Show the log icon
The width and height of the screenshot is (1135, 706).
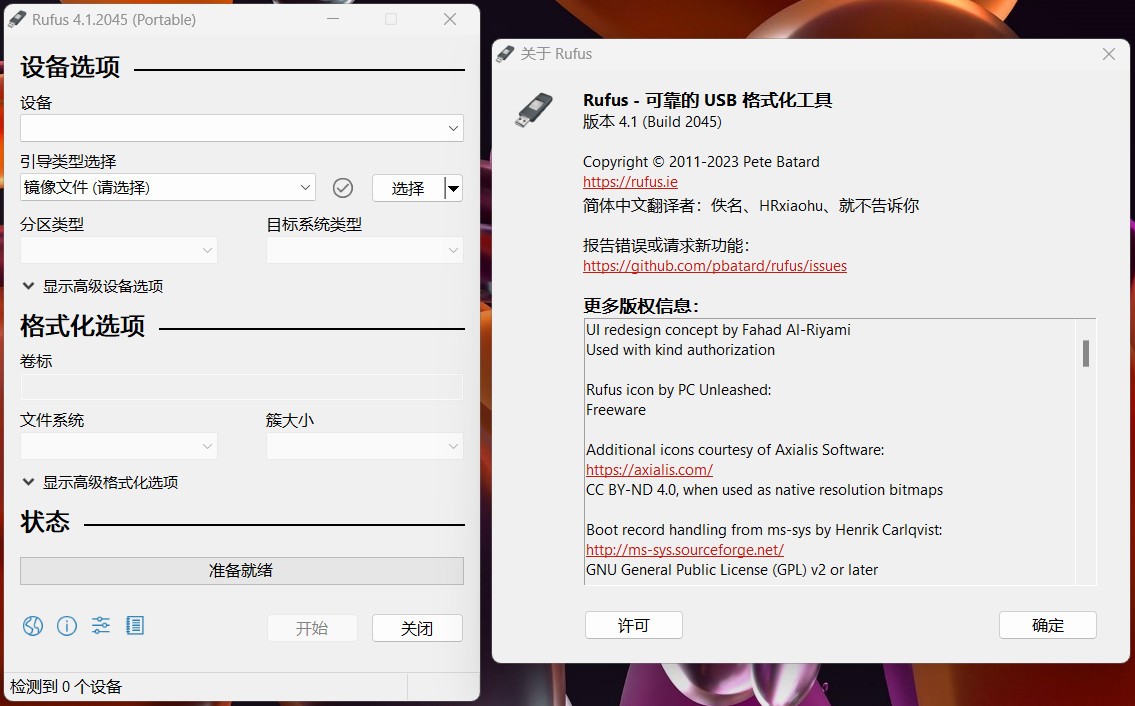click(x=135, y=625)
